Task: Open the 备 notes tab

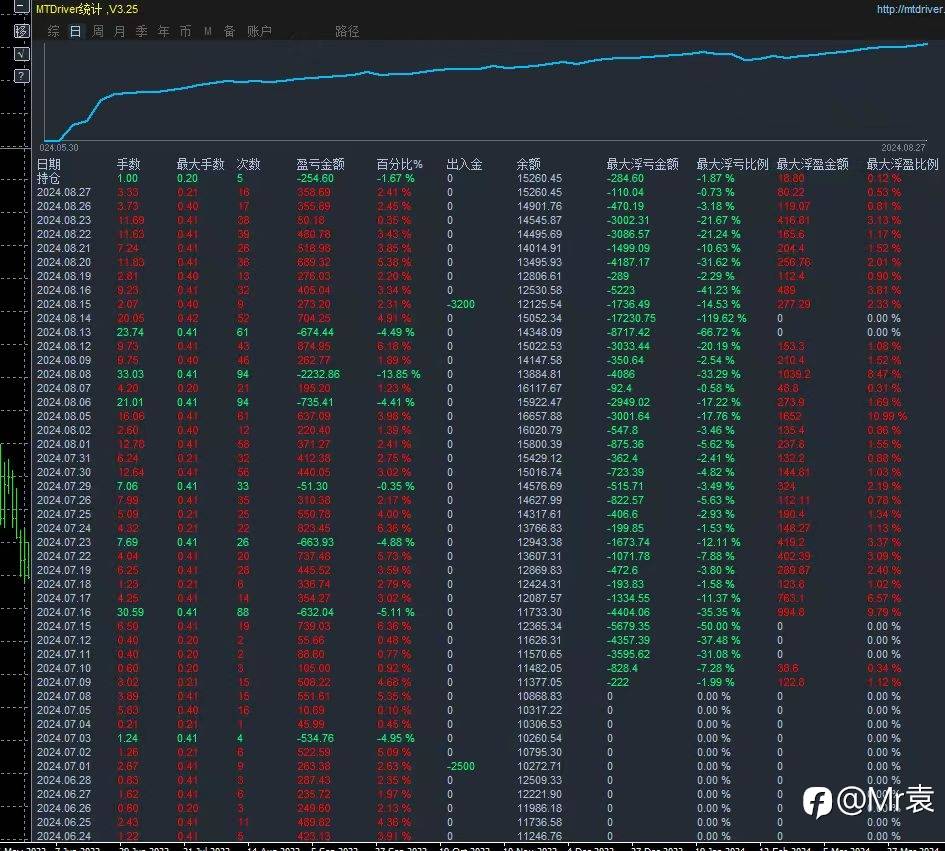Action: pos(229,31)
